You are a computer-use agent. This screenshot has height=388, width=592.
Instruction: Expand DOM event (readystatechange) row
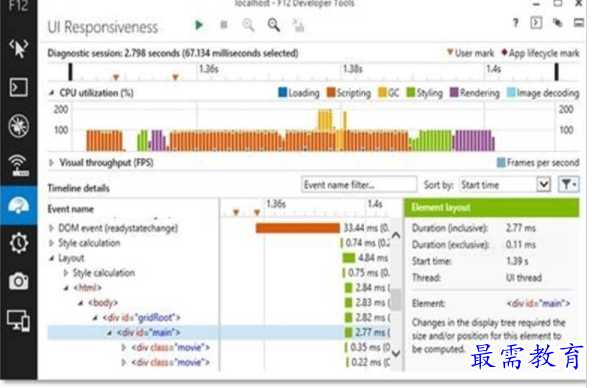tap(51, 228)
